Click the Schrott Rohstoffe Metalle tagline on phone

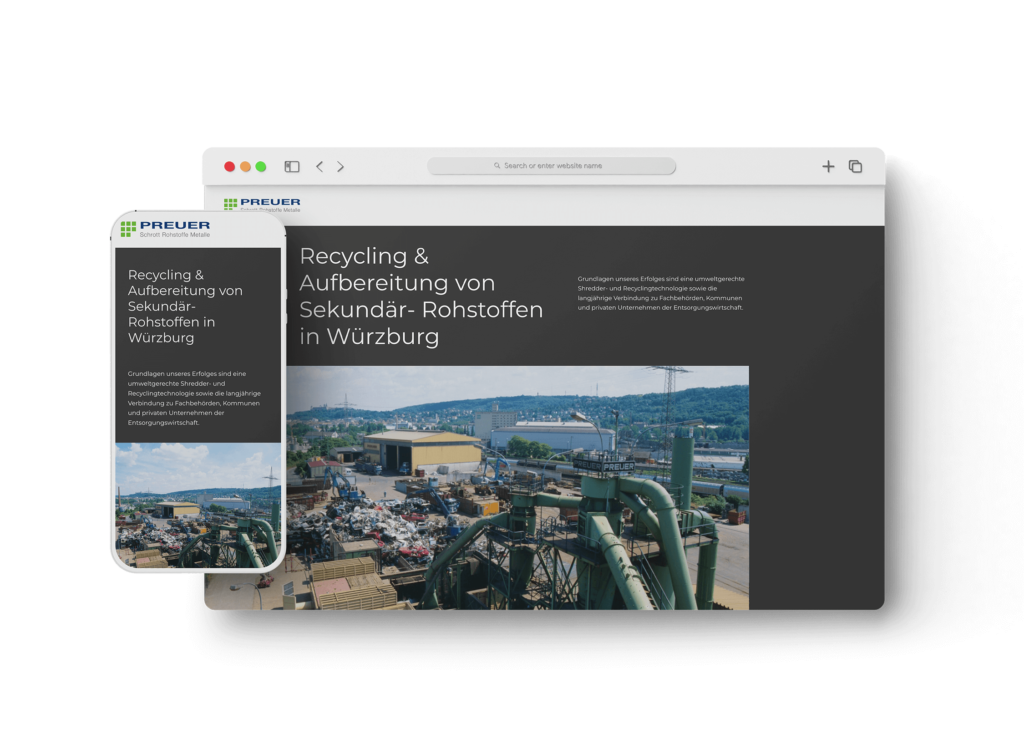click(175, 234)
